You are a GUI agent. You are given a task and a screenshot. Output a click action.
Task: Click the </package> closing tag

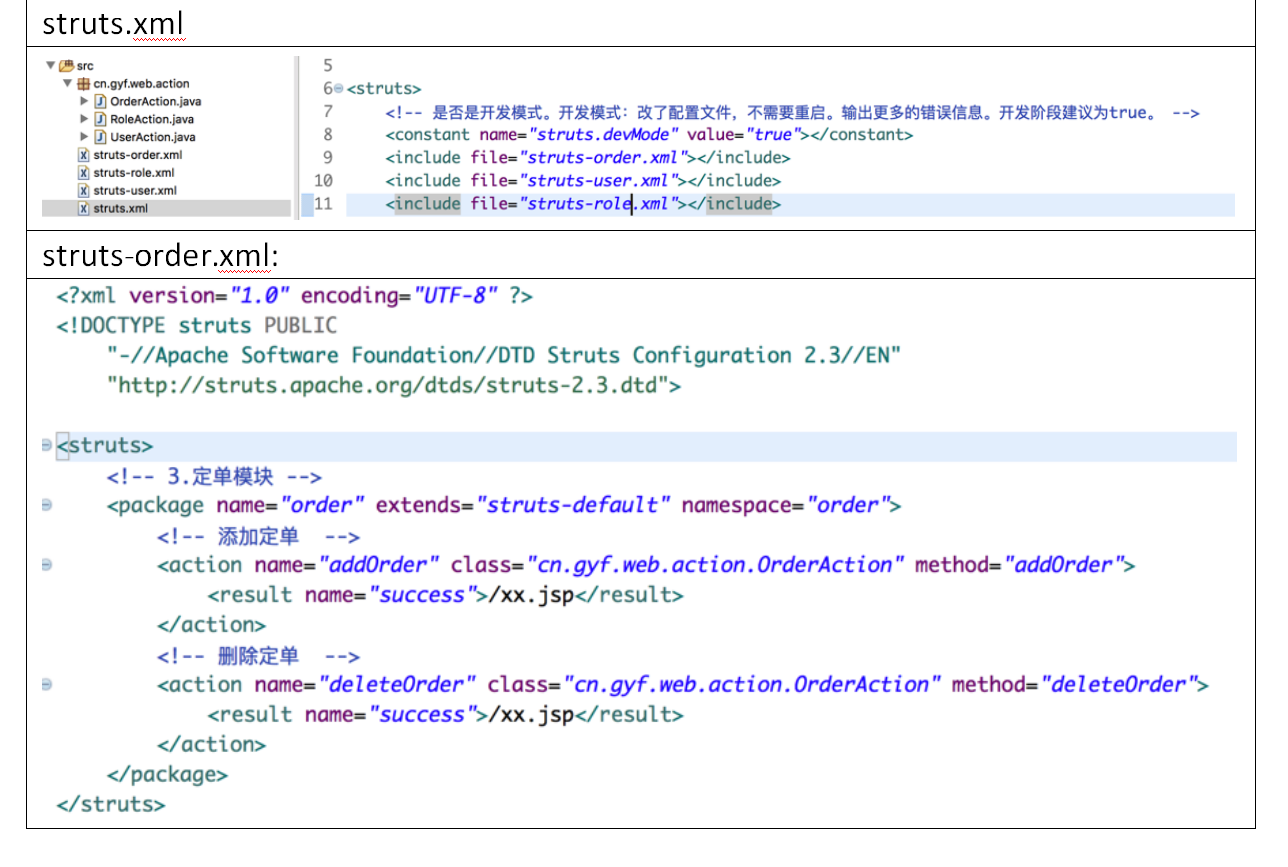coord(167,775)
